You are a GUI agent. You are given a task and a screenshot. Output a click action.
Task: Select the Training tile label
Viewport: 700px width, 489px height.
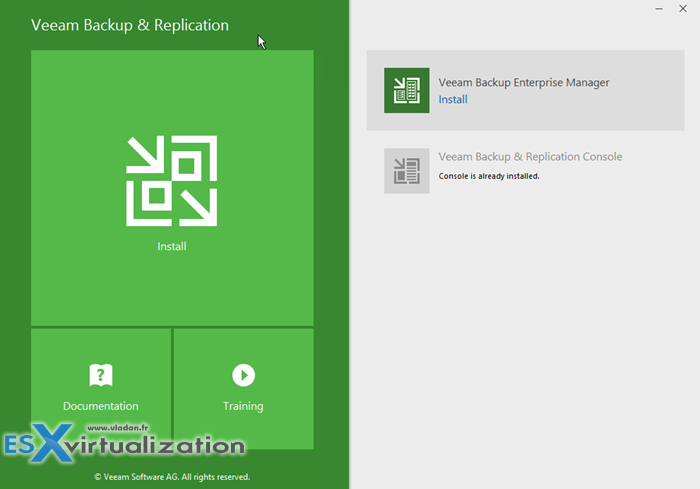coord(243,406)
